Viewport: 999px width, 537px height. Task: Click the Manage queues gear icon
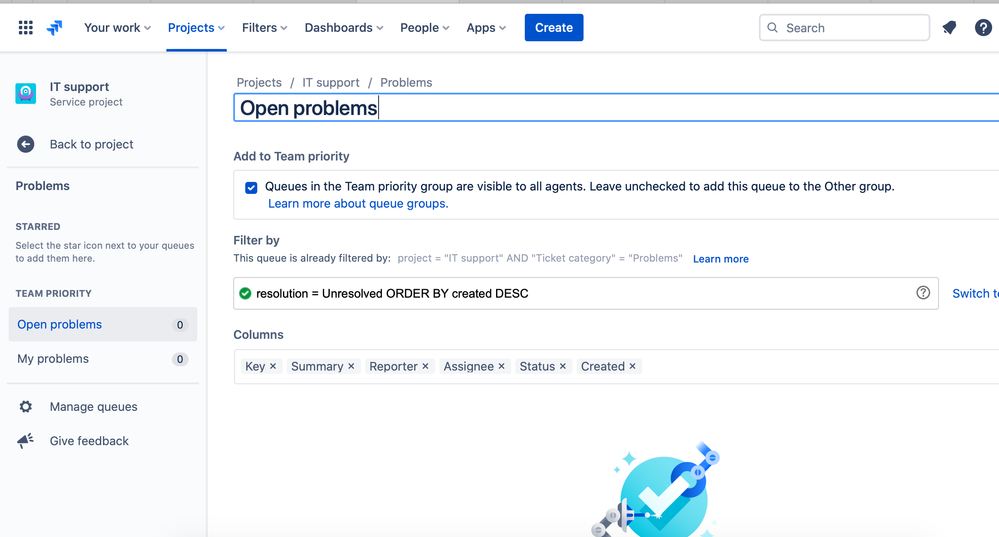pos(25,406)
